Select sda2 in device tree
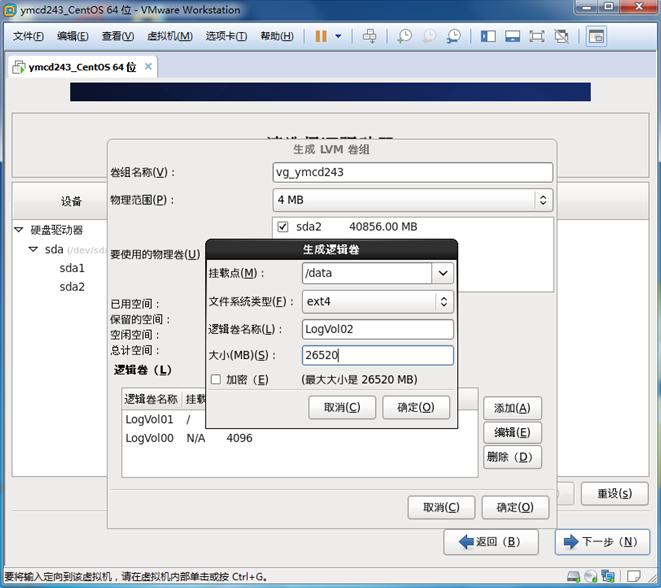 pos(72,287)
